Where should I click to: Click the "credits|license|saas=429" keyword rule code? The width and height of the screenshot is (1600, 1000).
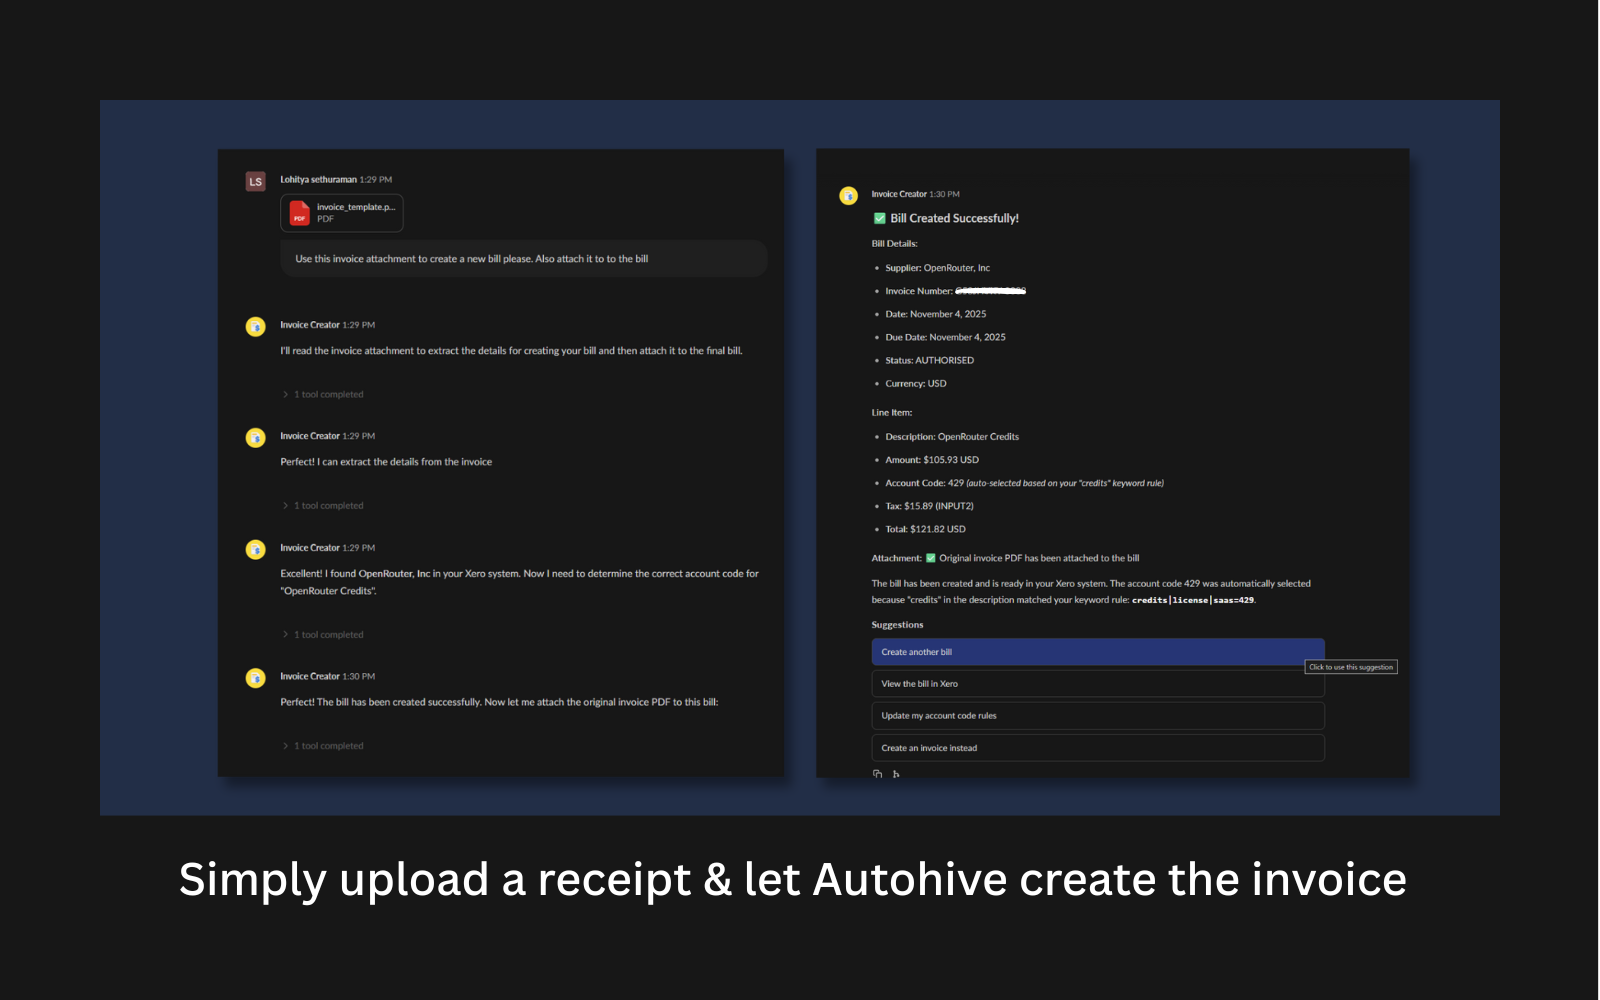[1192, 600]
